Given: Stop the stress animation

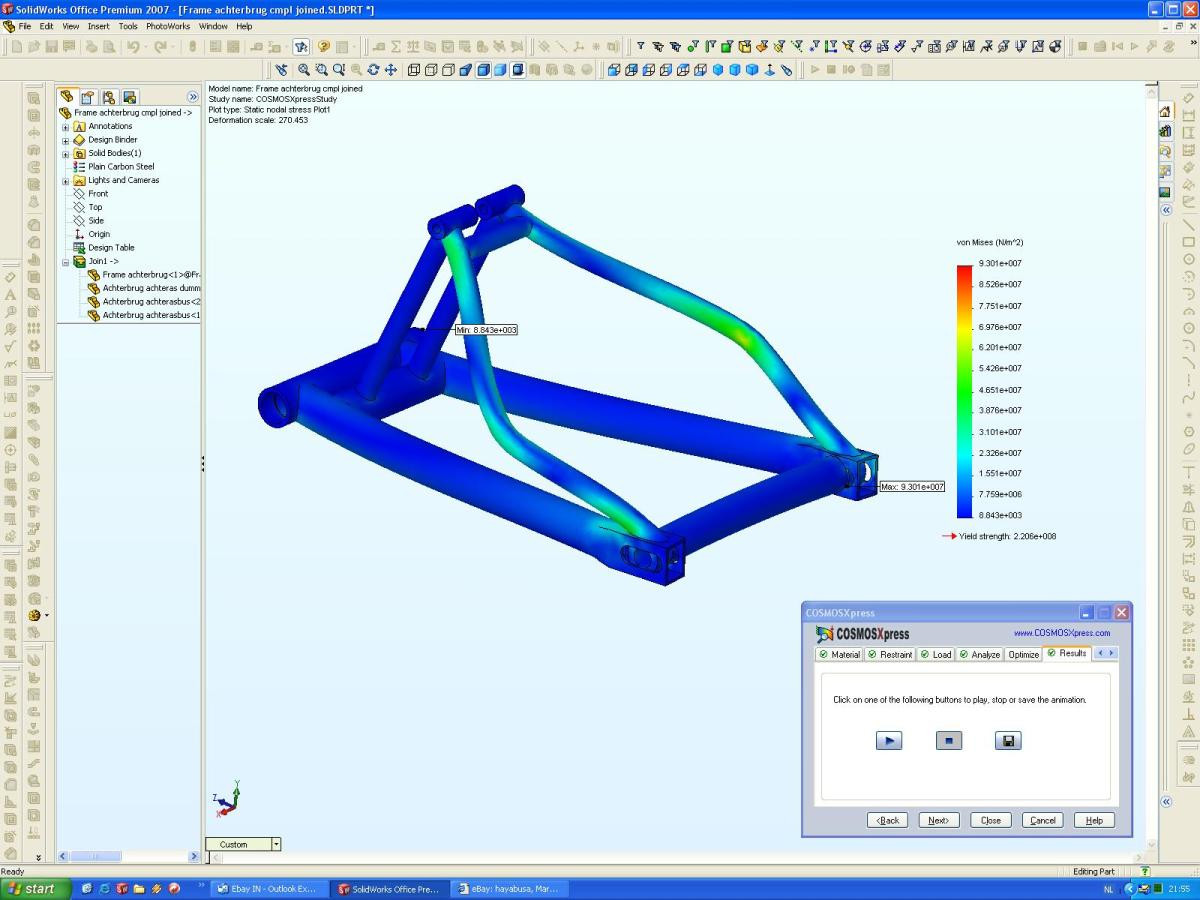Looking at the screenshot, I should tap(949, 741).
